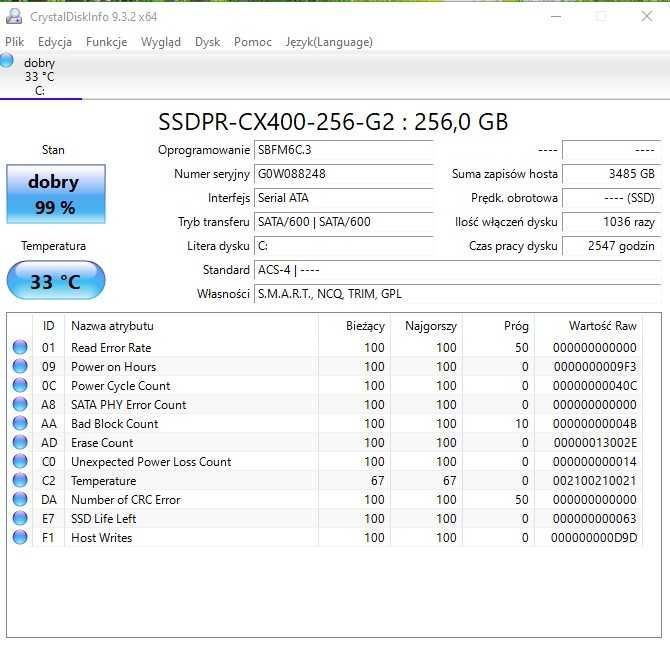Click the status orb for Temperature attribute row
This screenshot has width=670, height=646.
(20, 480)
